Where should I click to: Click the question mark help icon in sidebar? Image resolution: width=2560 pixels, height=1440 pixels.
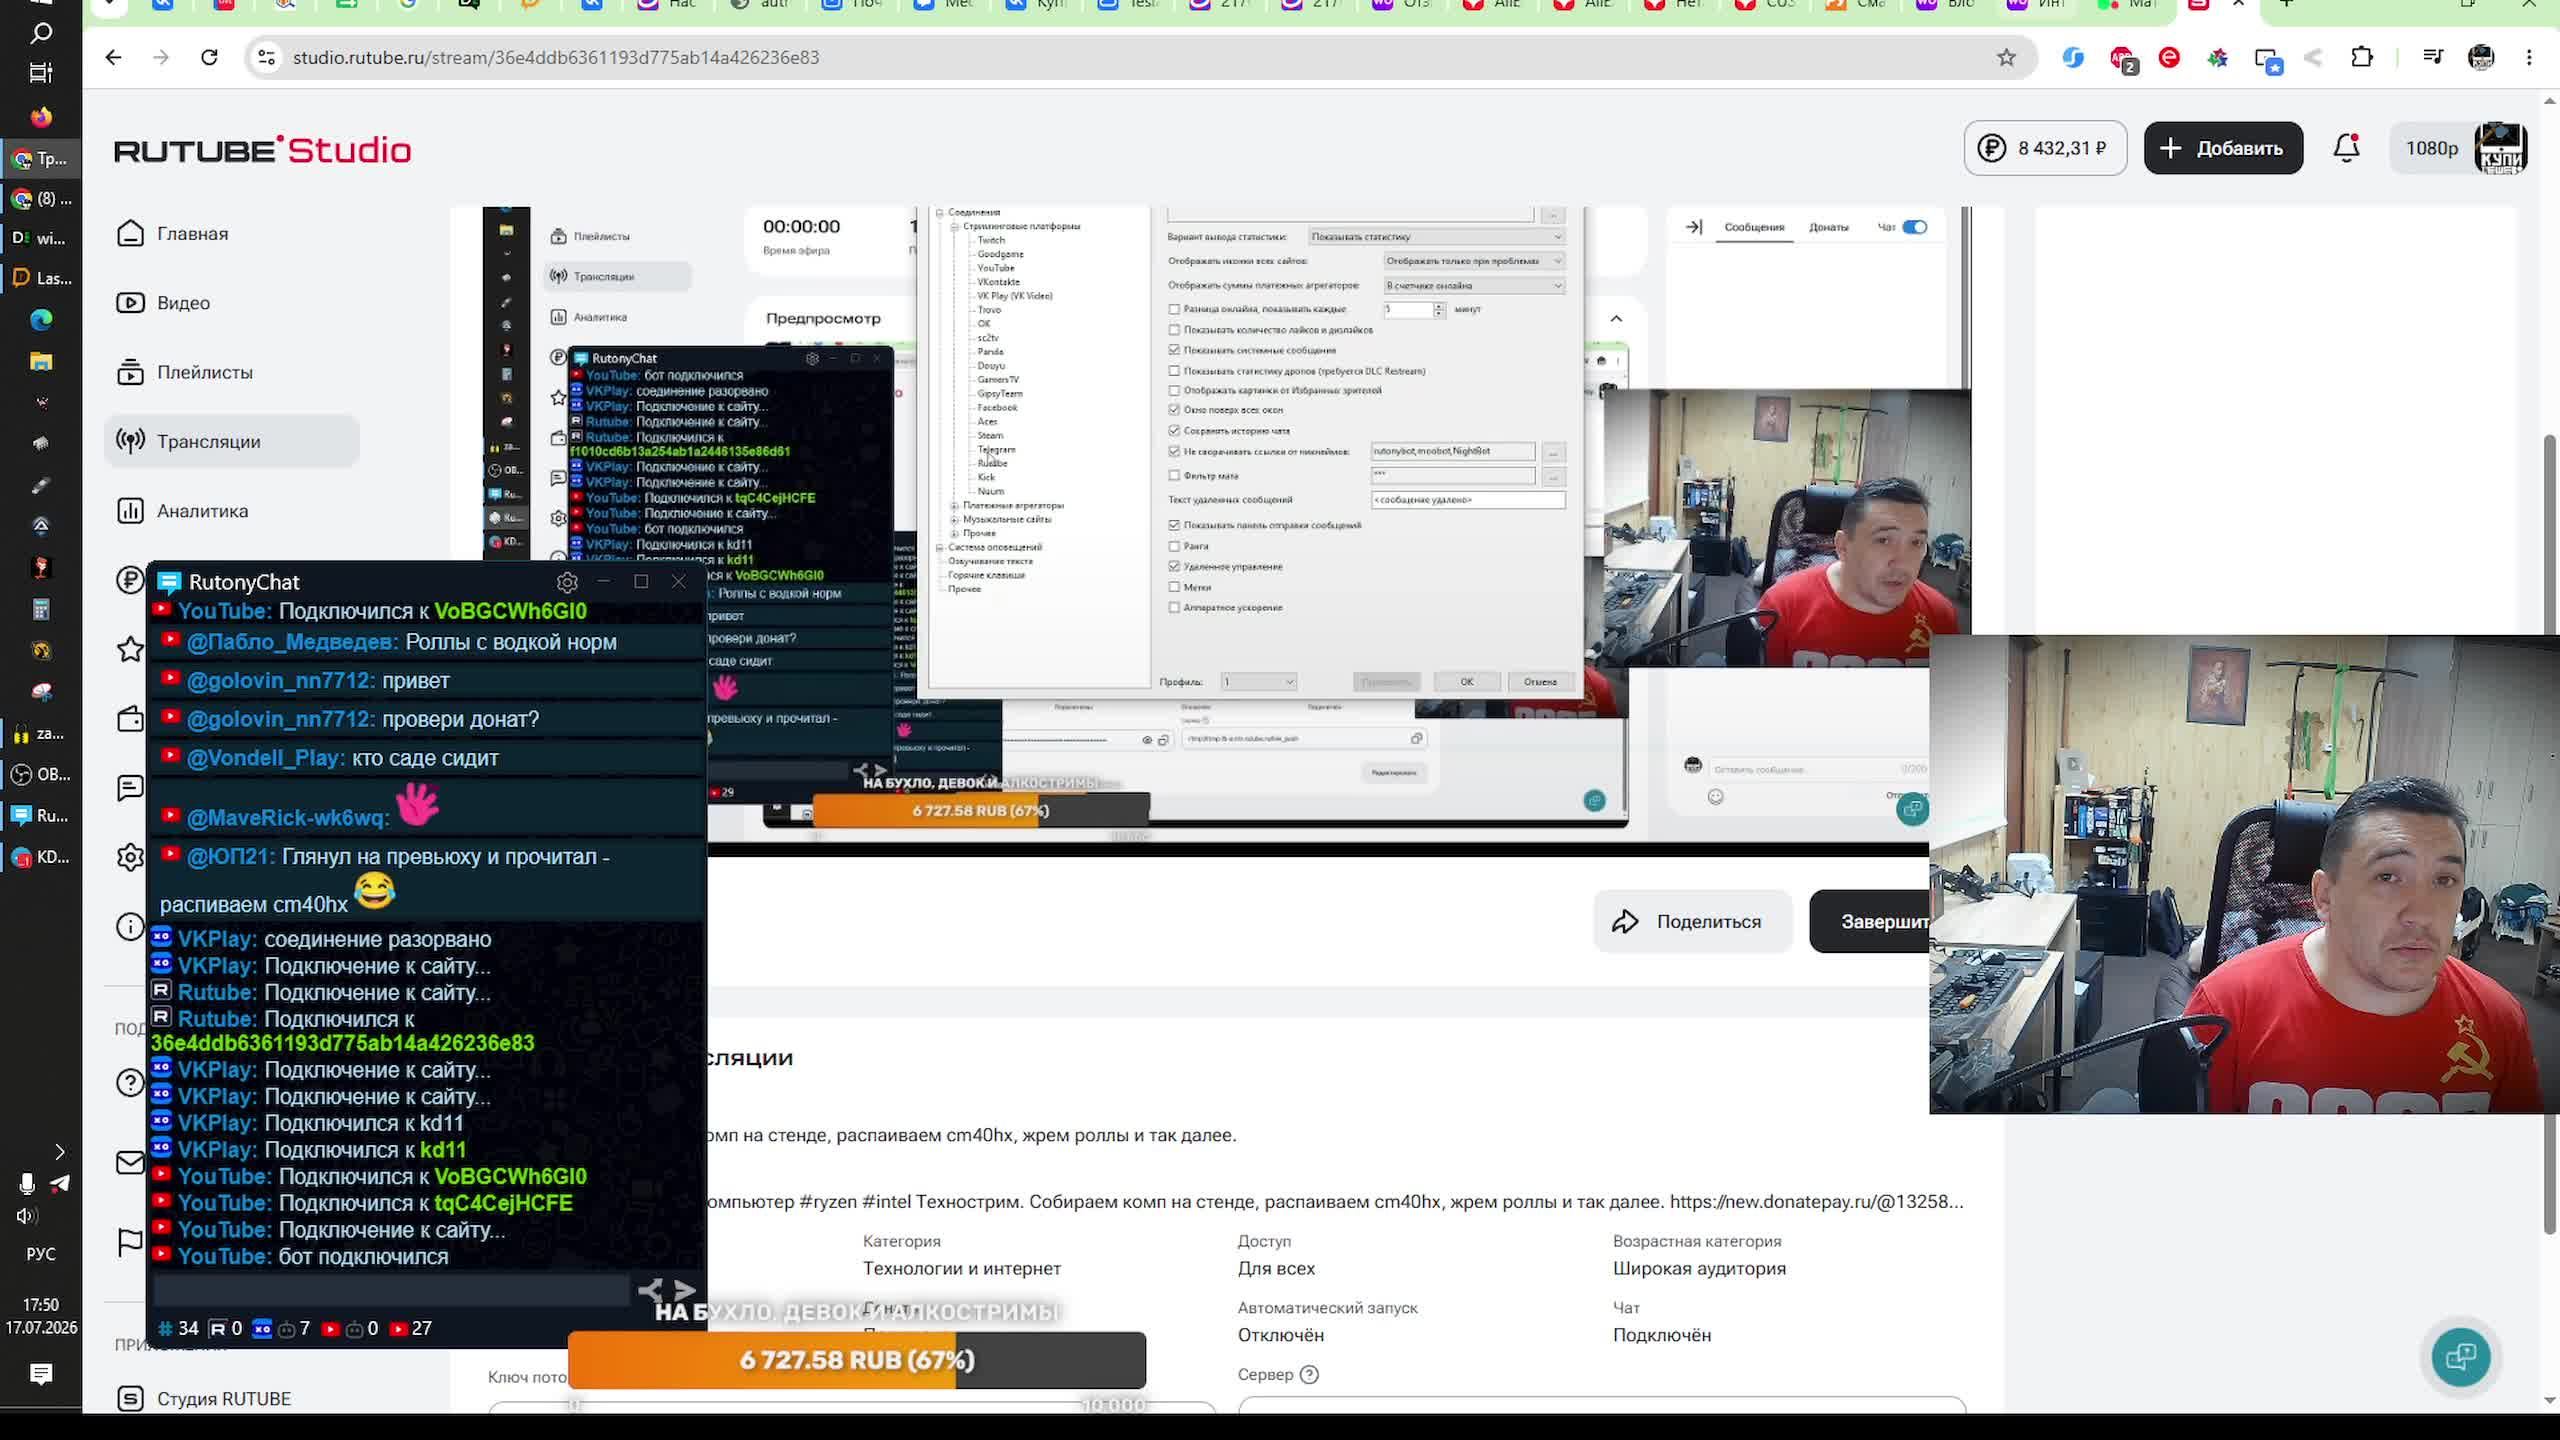point(130,1082)
